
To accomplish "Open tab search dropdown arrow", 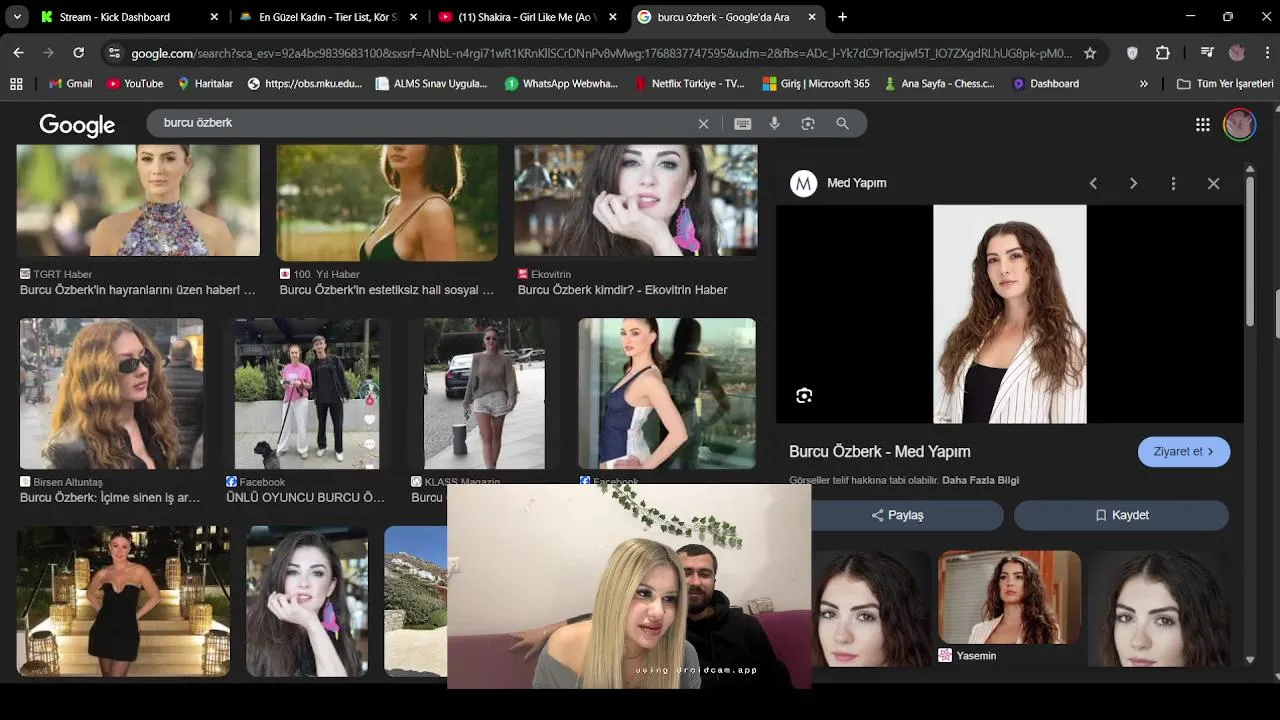I will point(17,17).
